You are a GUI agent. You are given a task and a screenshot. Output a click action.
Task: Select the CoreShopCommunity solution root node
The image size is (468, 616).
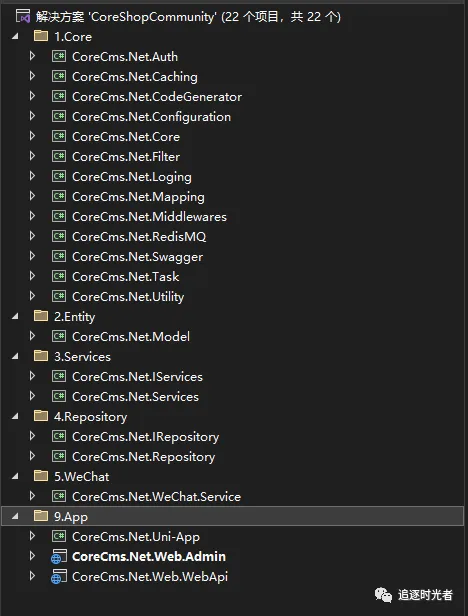click(x=188, y=16)
